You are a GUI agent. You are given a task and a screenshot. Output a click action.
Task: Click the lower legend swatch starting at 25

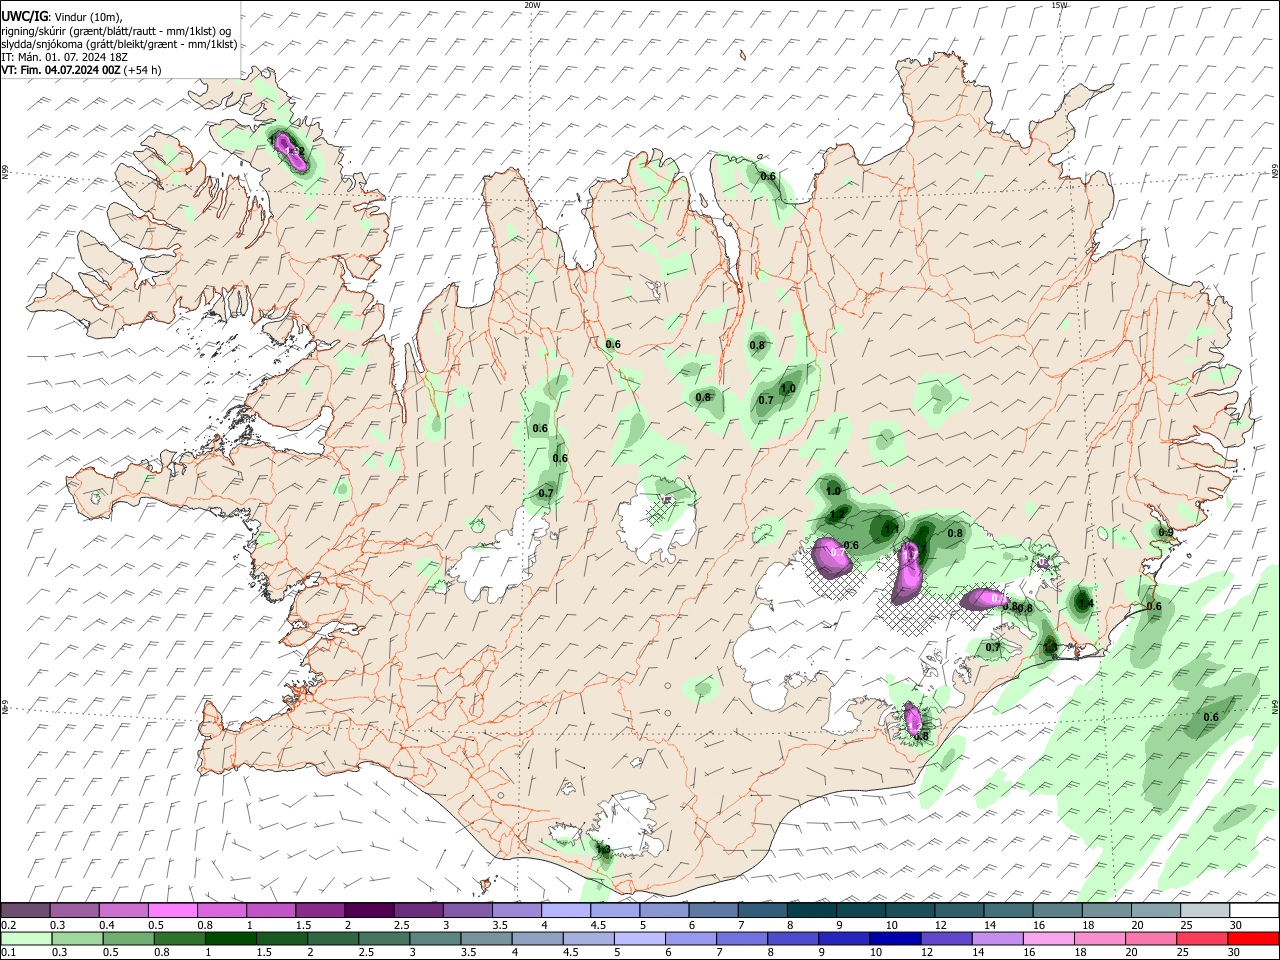(x=1202, y=938)
